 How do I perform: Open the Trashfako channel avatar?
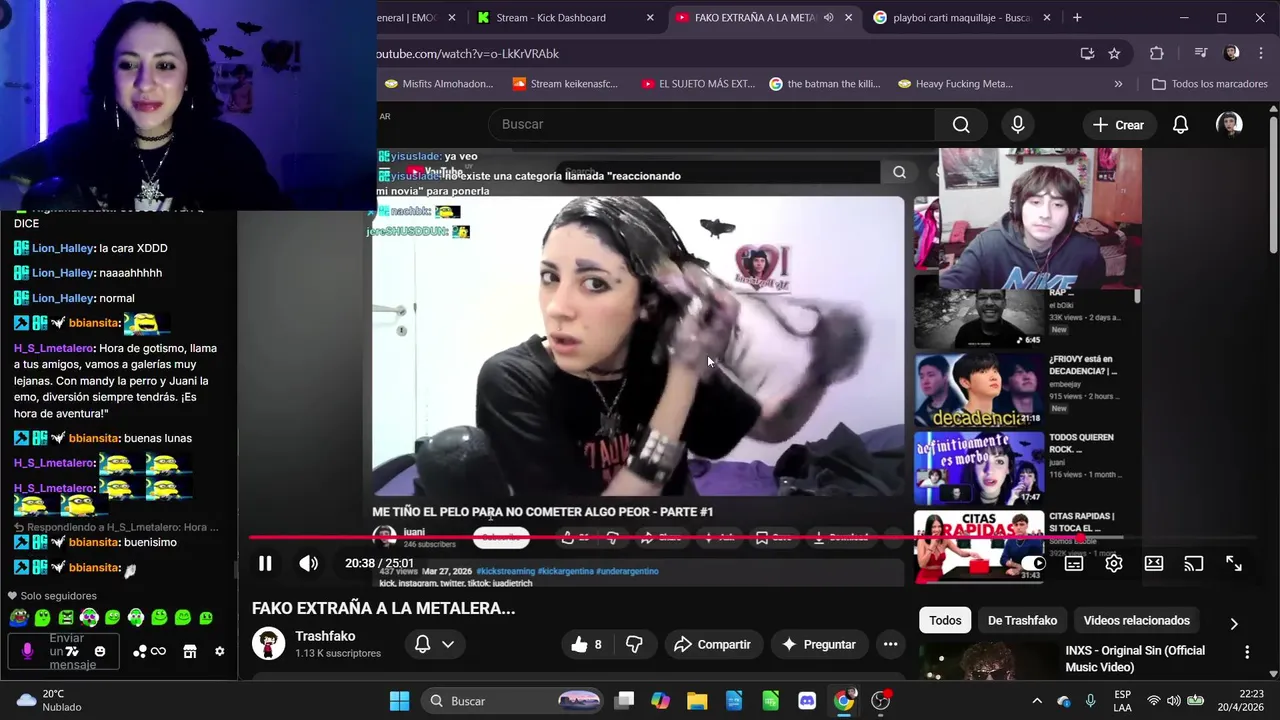(x=268, y=644)
